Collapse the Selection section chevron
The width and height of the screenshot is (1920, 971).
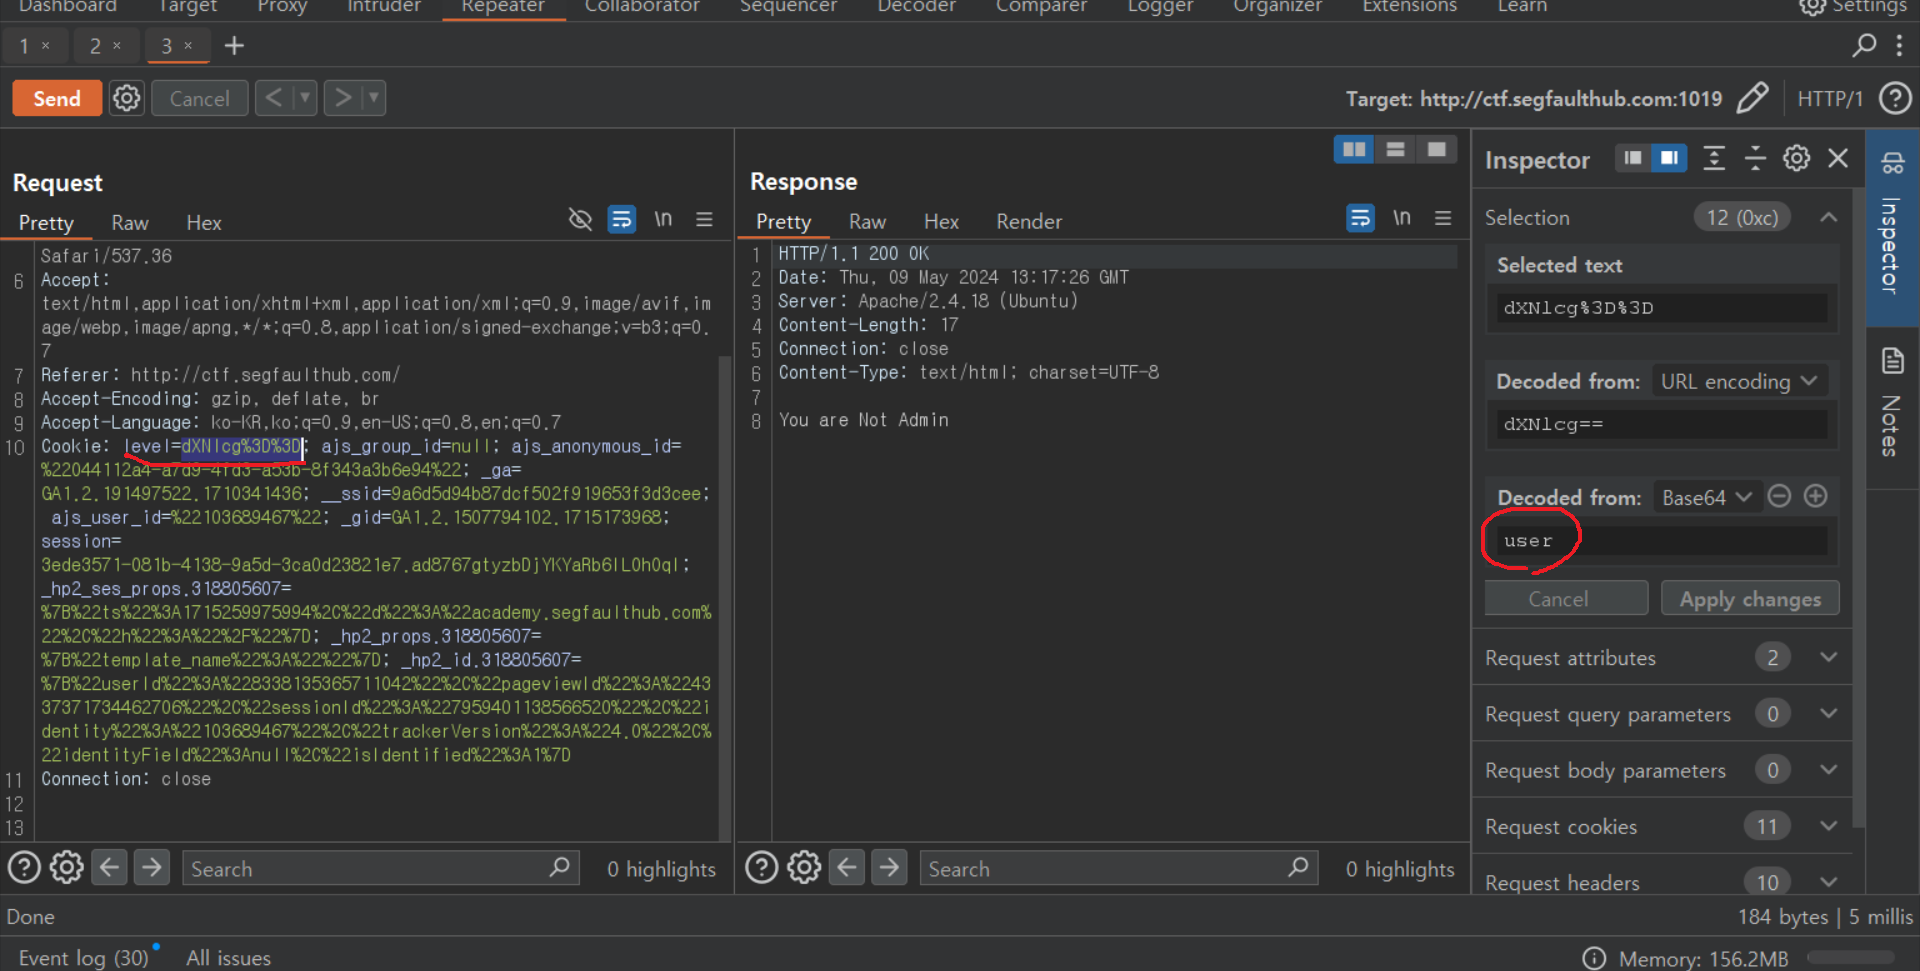[1828, 217]
